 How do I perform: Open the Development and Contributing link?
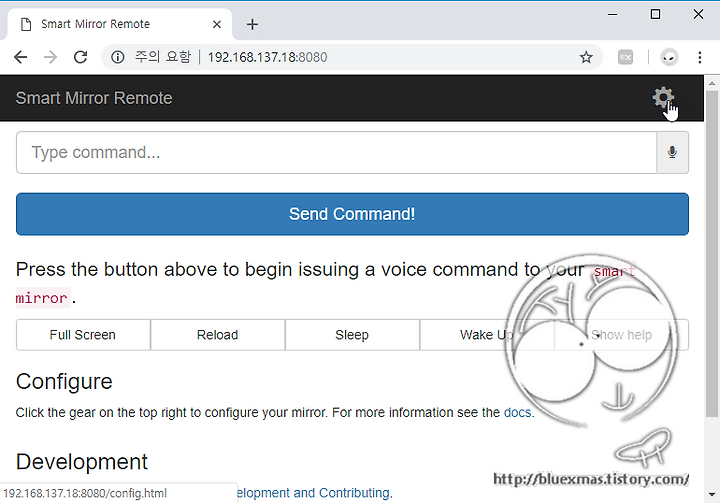tap(315, 493)
